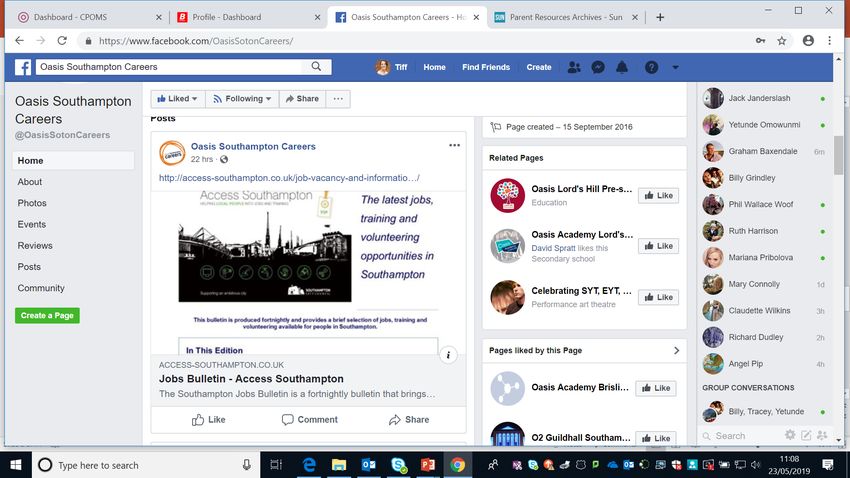This screenshot has height=478, width=850.
Task: Open a new browser tab
Action: pos(660,17)
